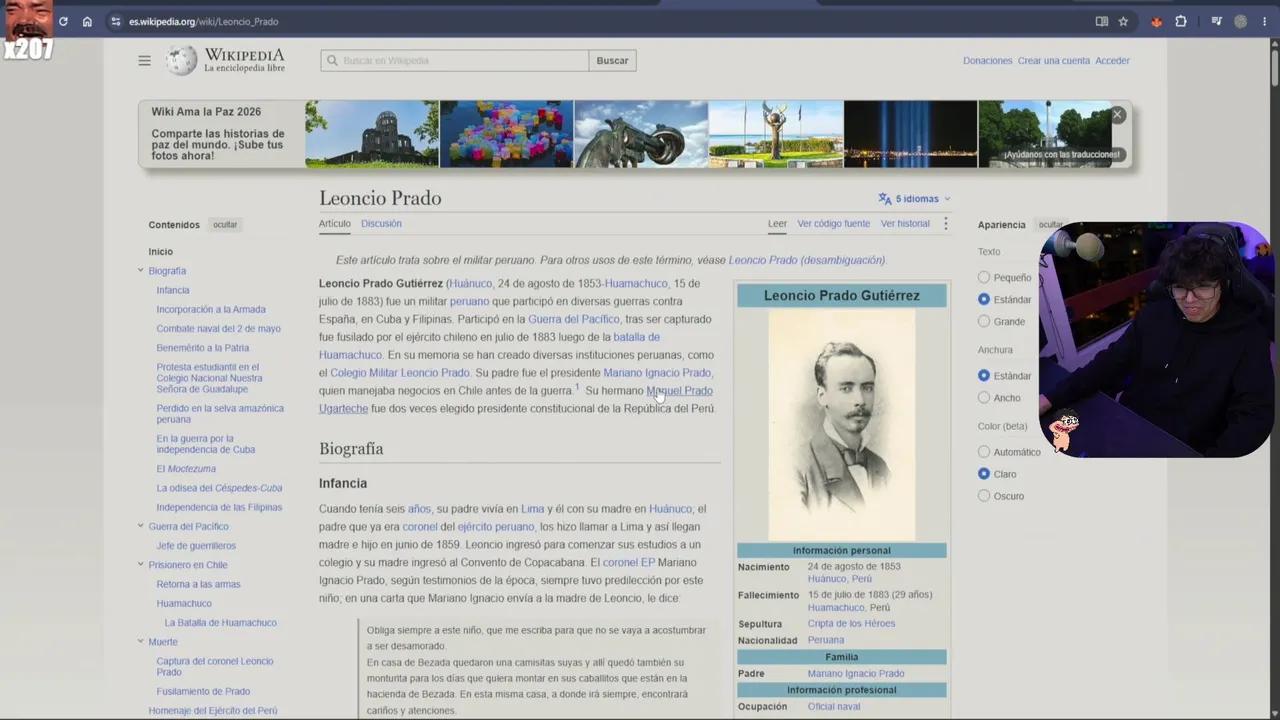Select the Artículo tab
The width and height of the screenshot is (1280, 720).
coord(335,224)
